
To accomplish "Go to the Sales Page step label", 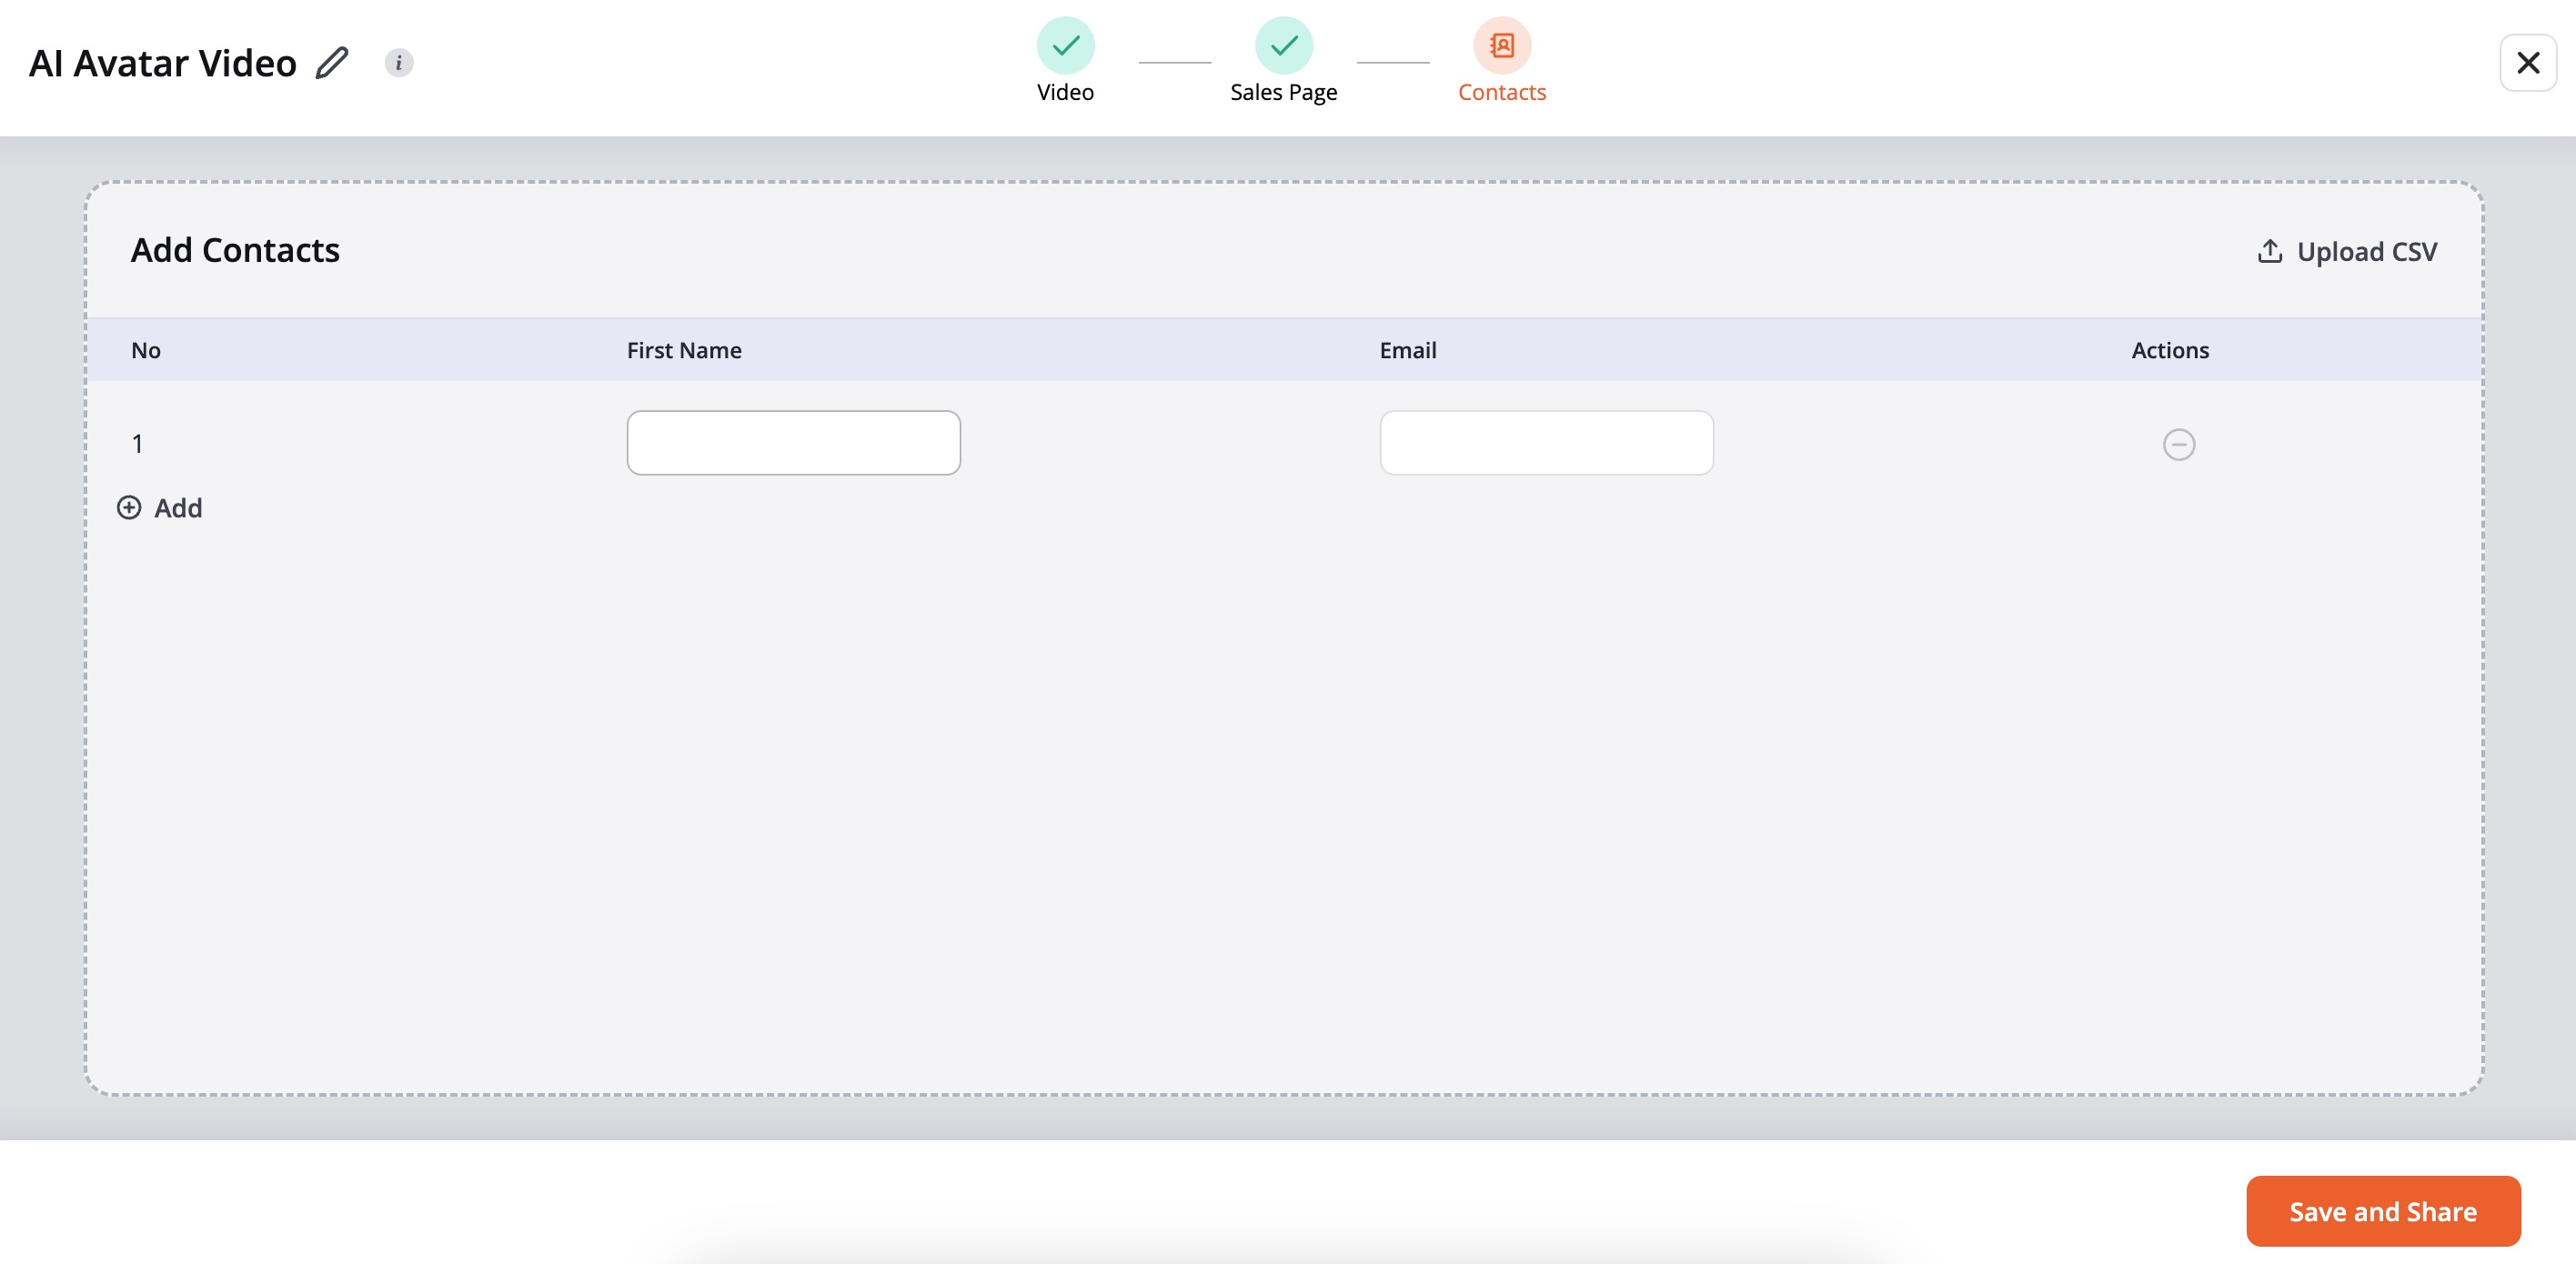I will coord(1283,92).
